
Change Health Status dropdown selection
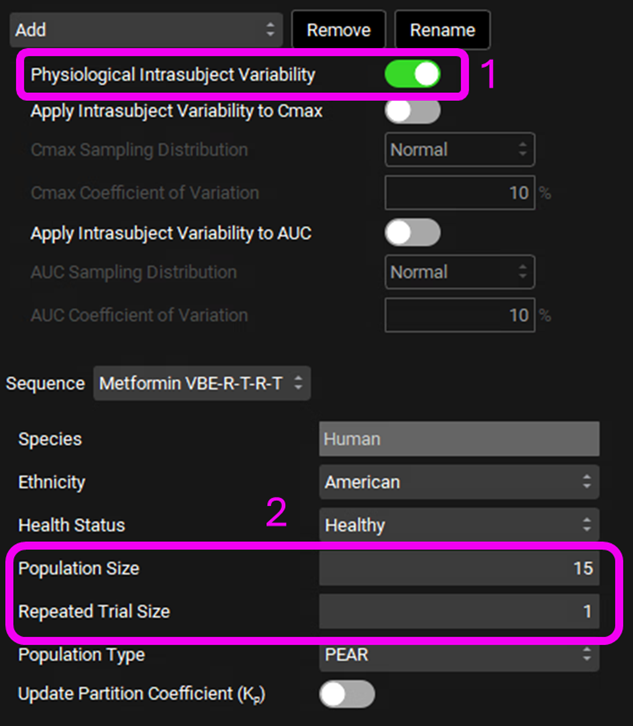click(459, 525)
